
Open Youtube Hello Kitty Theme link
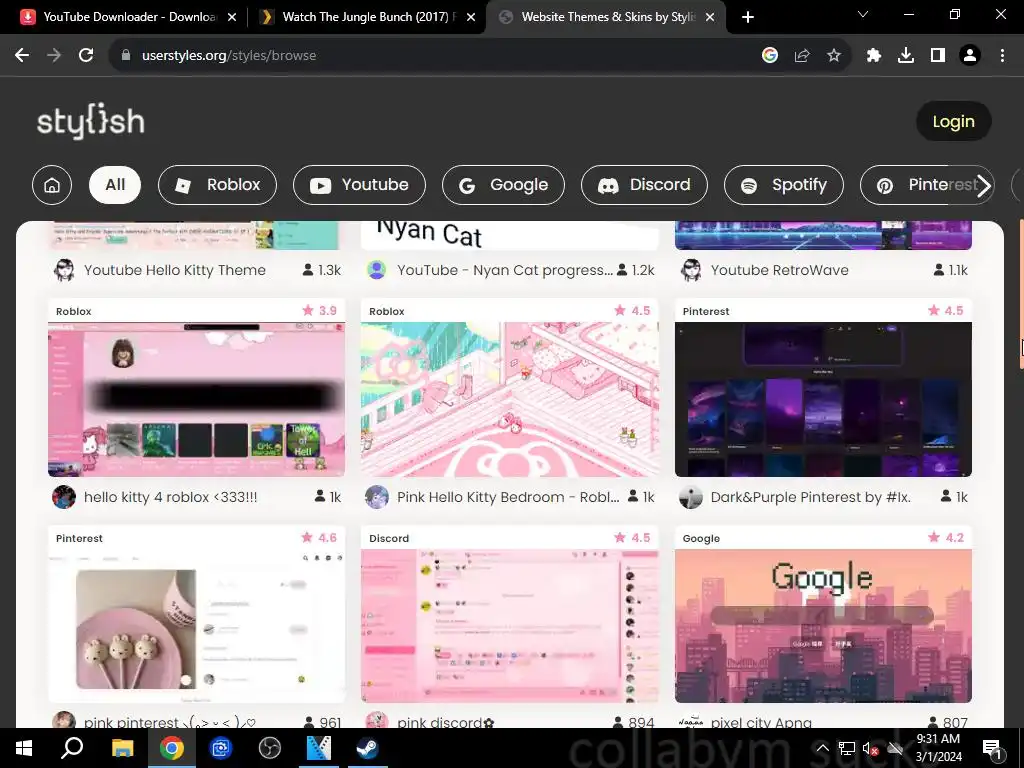(175, 270)
